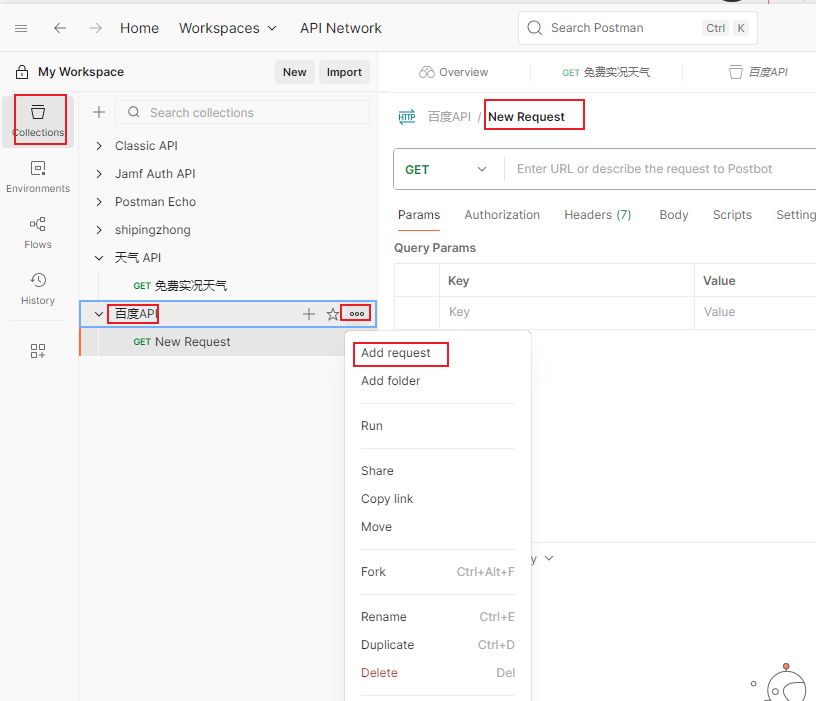Click the hamburger menu icon
This screenshot has height=701, width=816.
point(21,28)
